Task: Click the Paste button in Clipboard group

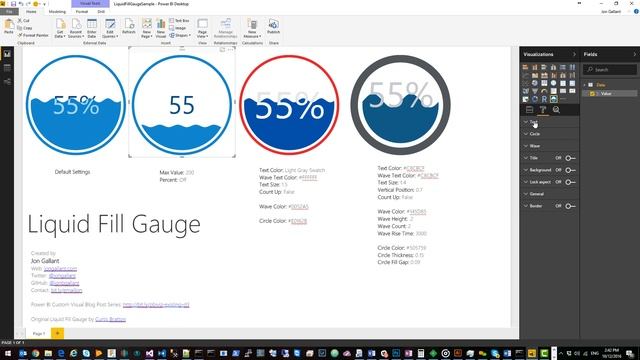Action: (9, 27)
